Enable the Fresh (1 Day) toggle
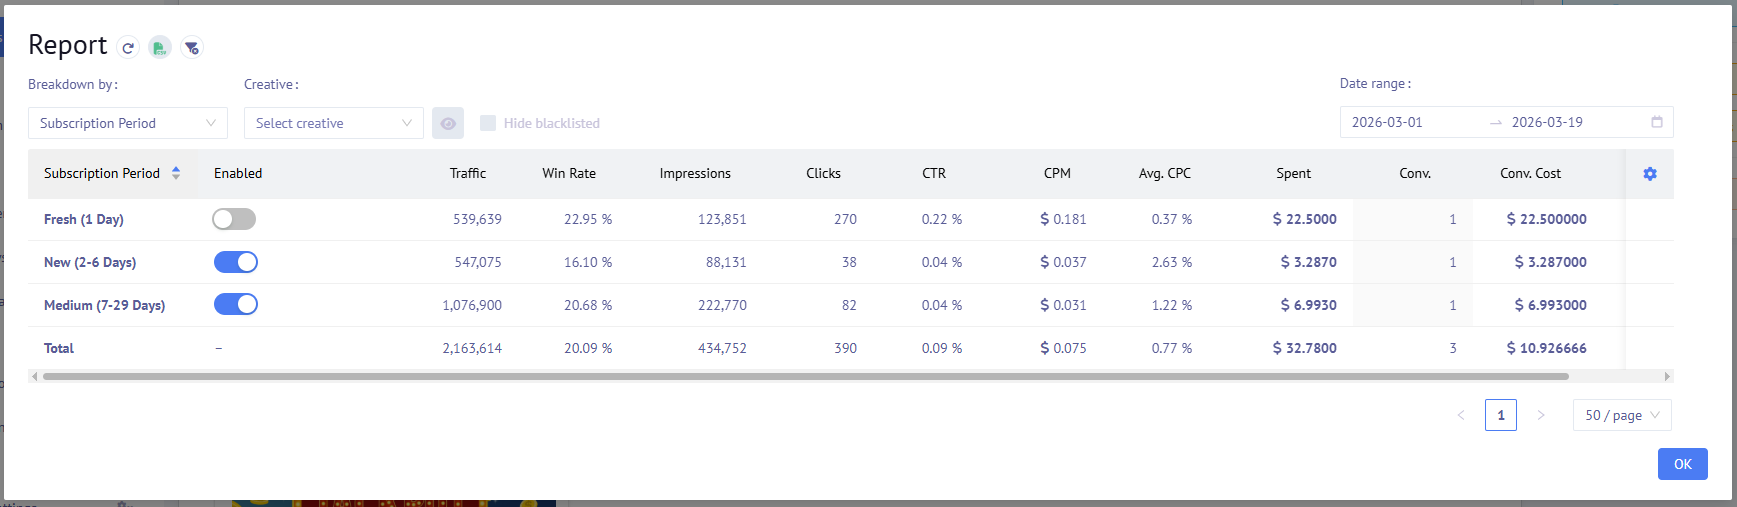The image size is (1737, 507). tap(234, 219)
